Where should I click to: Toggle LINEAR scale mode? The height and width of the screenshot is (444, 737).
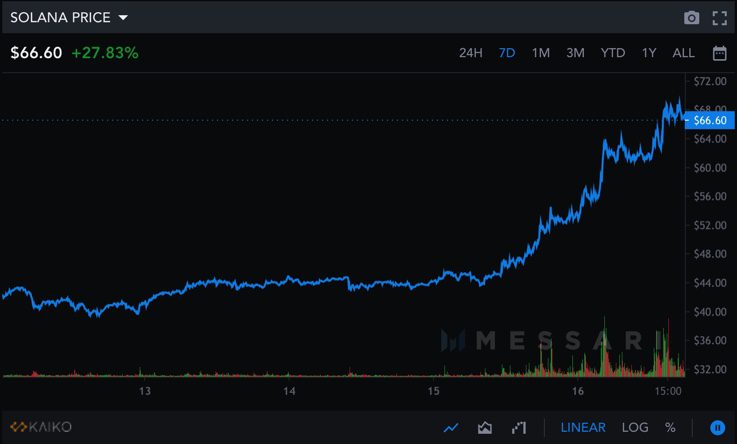click(583, 427)
